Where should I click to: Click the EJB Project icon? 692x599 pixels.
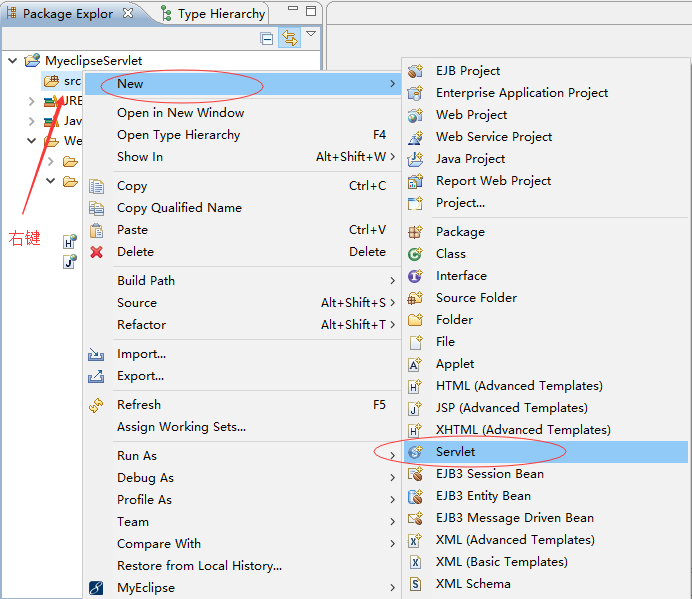tap(416, 71)
